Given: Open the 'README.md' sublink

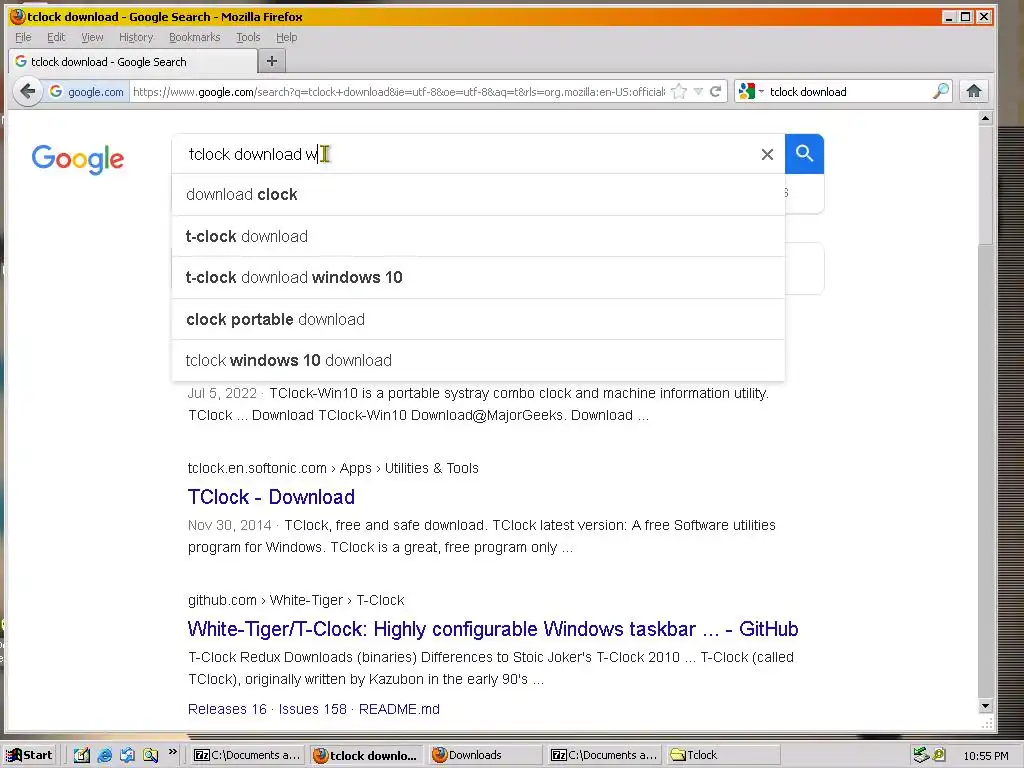Looking at the screenshot, I should pos(399,709).
